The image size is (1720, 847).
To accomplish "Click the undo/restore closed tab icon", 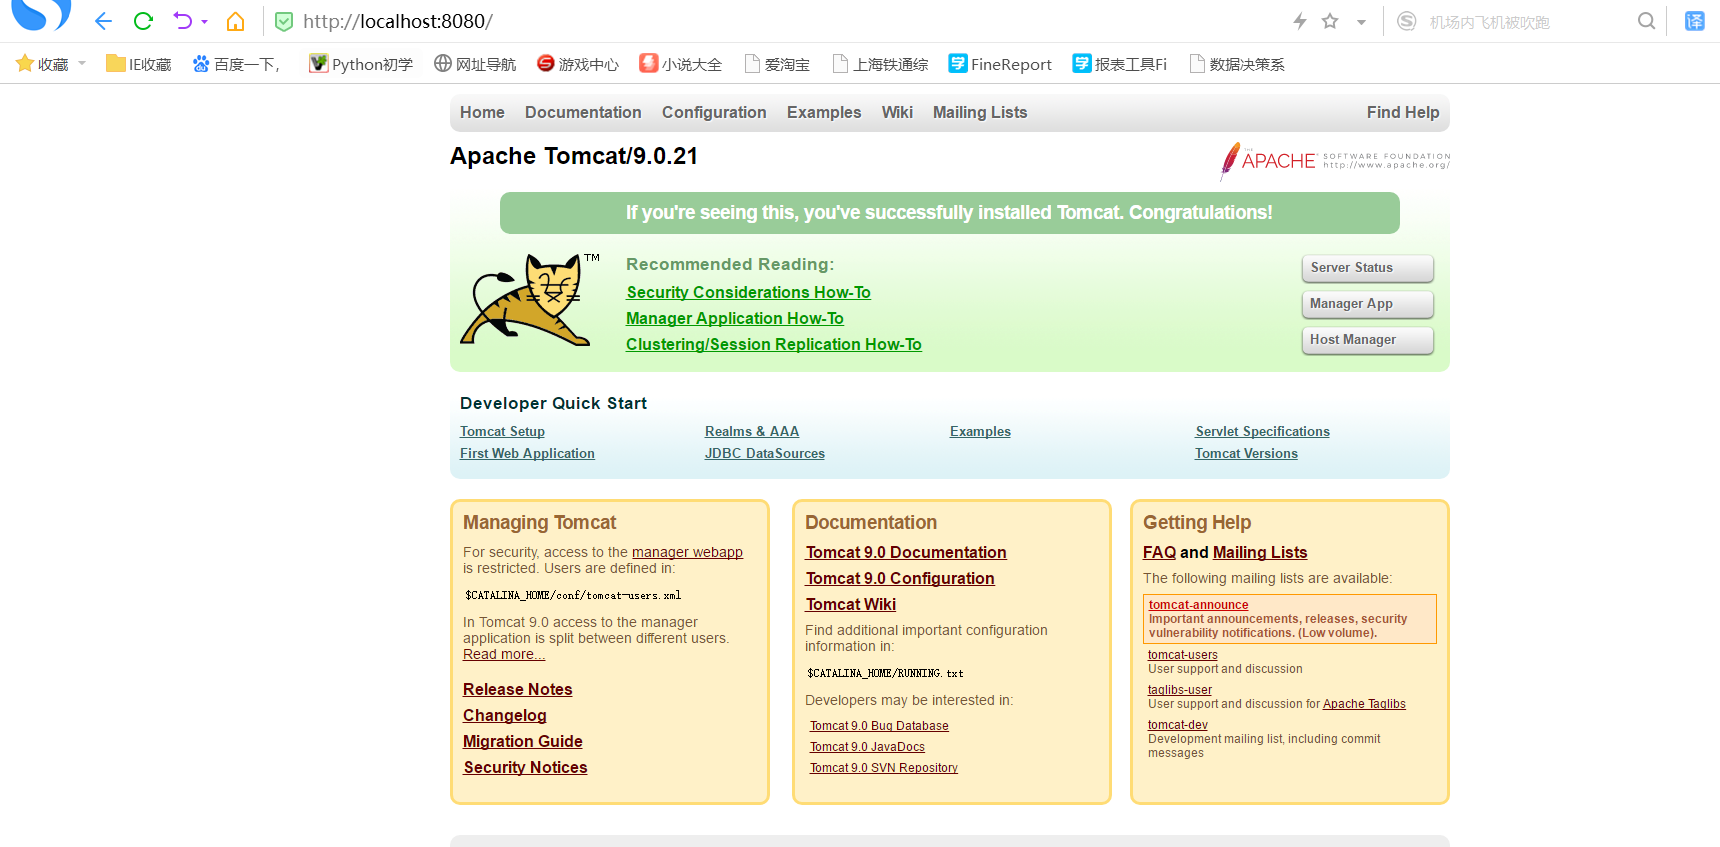I will tap(182, 21).
